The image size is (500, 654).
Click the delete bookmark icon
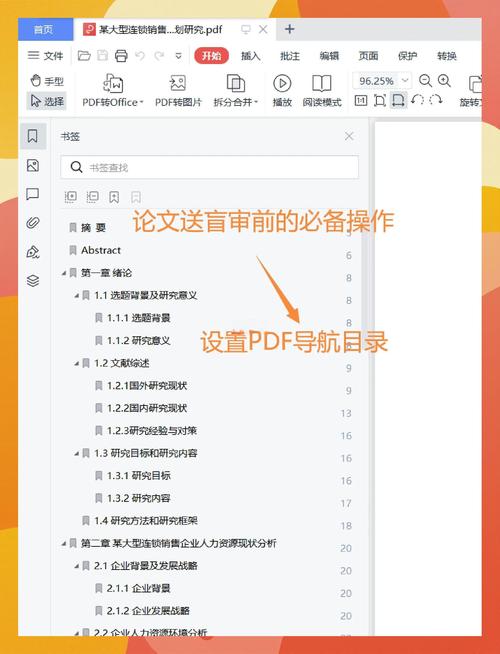[136, 197]
